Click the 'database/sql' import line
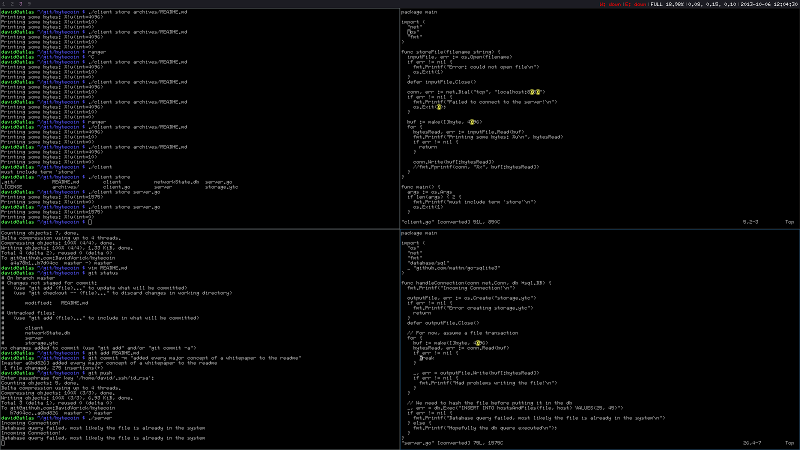The image size is (800, 450). [428, 263]
